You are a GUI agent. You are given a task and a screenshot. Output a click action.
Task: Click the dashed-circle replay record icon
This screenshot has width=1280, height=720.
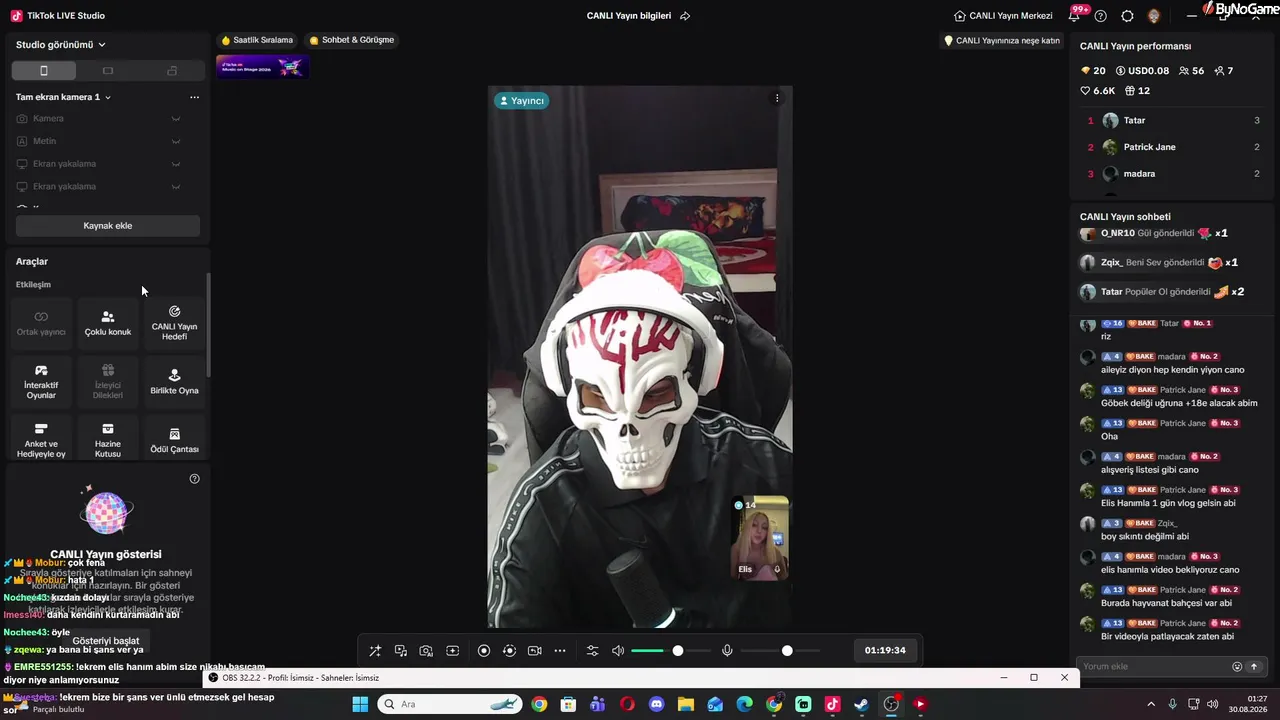point(509,651)
